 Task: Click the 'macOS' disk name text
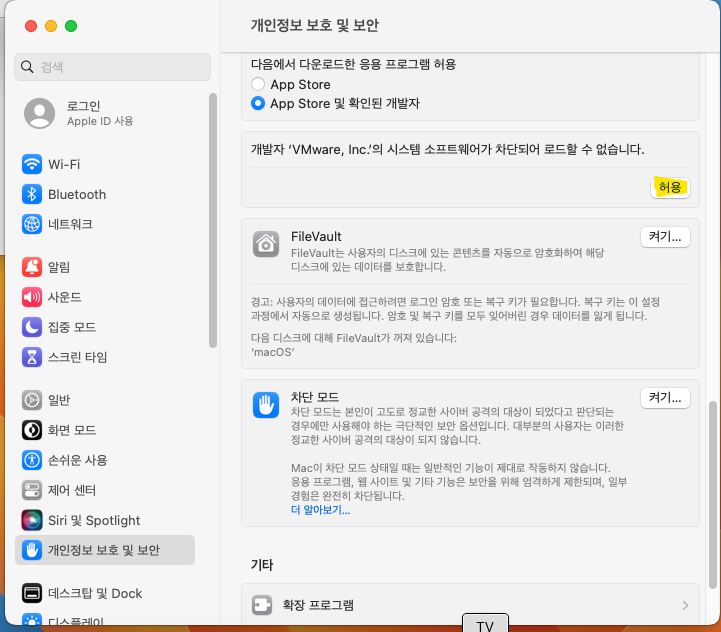pyautogui.click(x=273, y=352)
